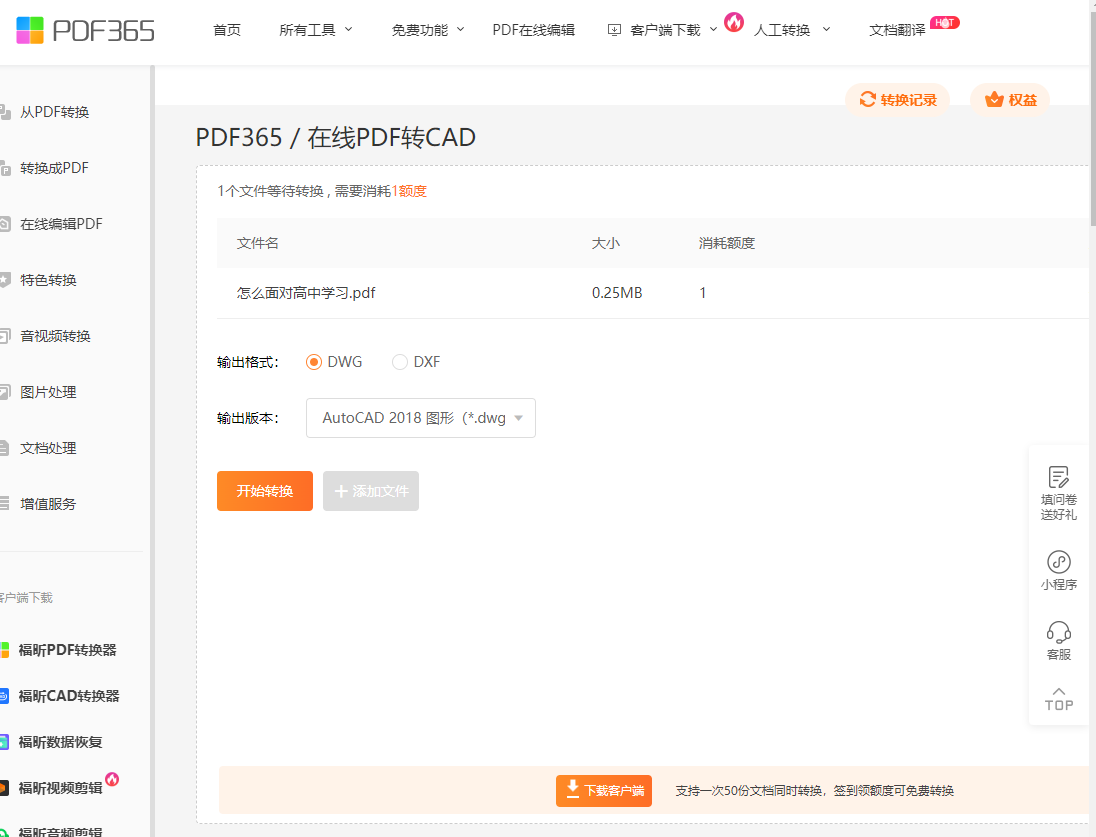1096x837 pixels.
Task: Open 图片处理 sidebar category
Action: click(48, 392)
